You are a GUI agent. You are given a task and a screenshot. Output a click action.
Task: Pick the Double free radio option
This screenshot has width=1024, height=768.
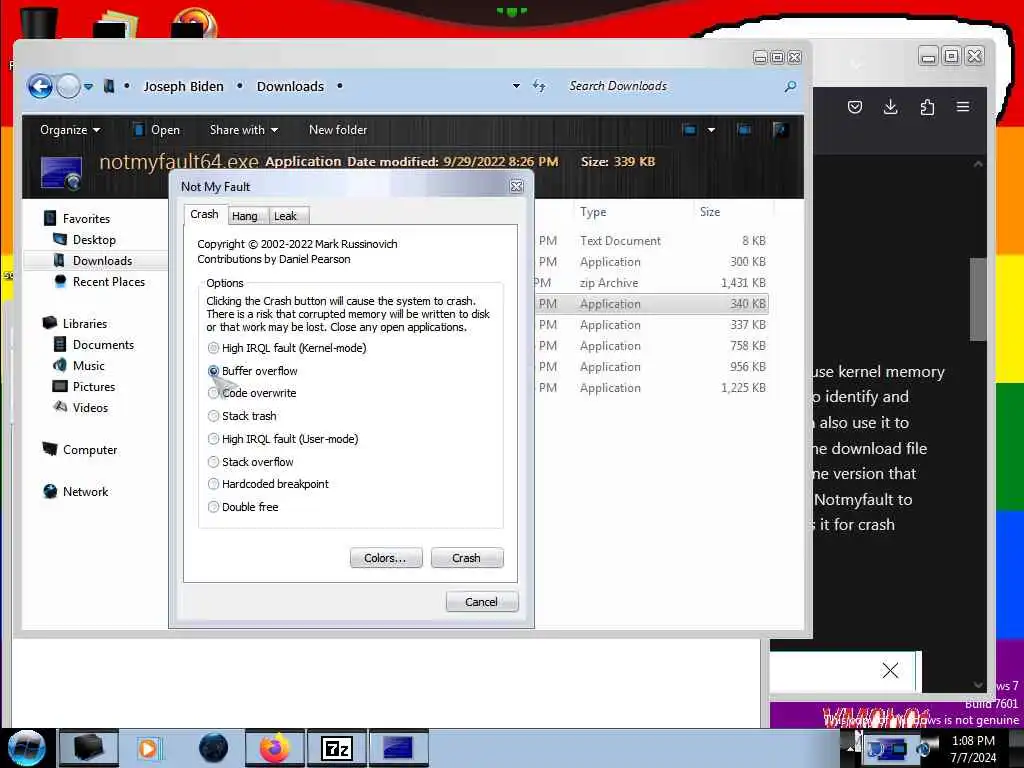[213, 507]
